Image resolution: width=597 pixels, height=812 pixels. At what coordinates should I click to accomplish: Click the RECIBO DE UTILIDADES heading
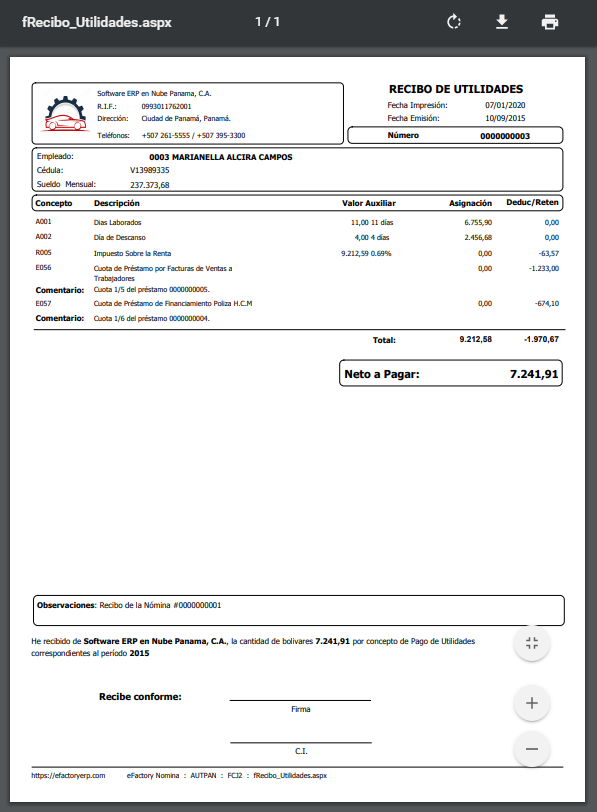pos(456,89)
